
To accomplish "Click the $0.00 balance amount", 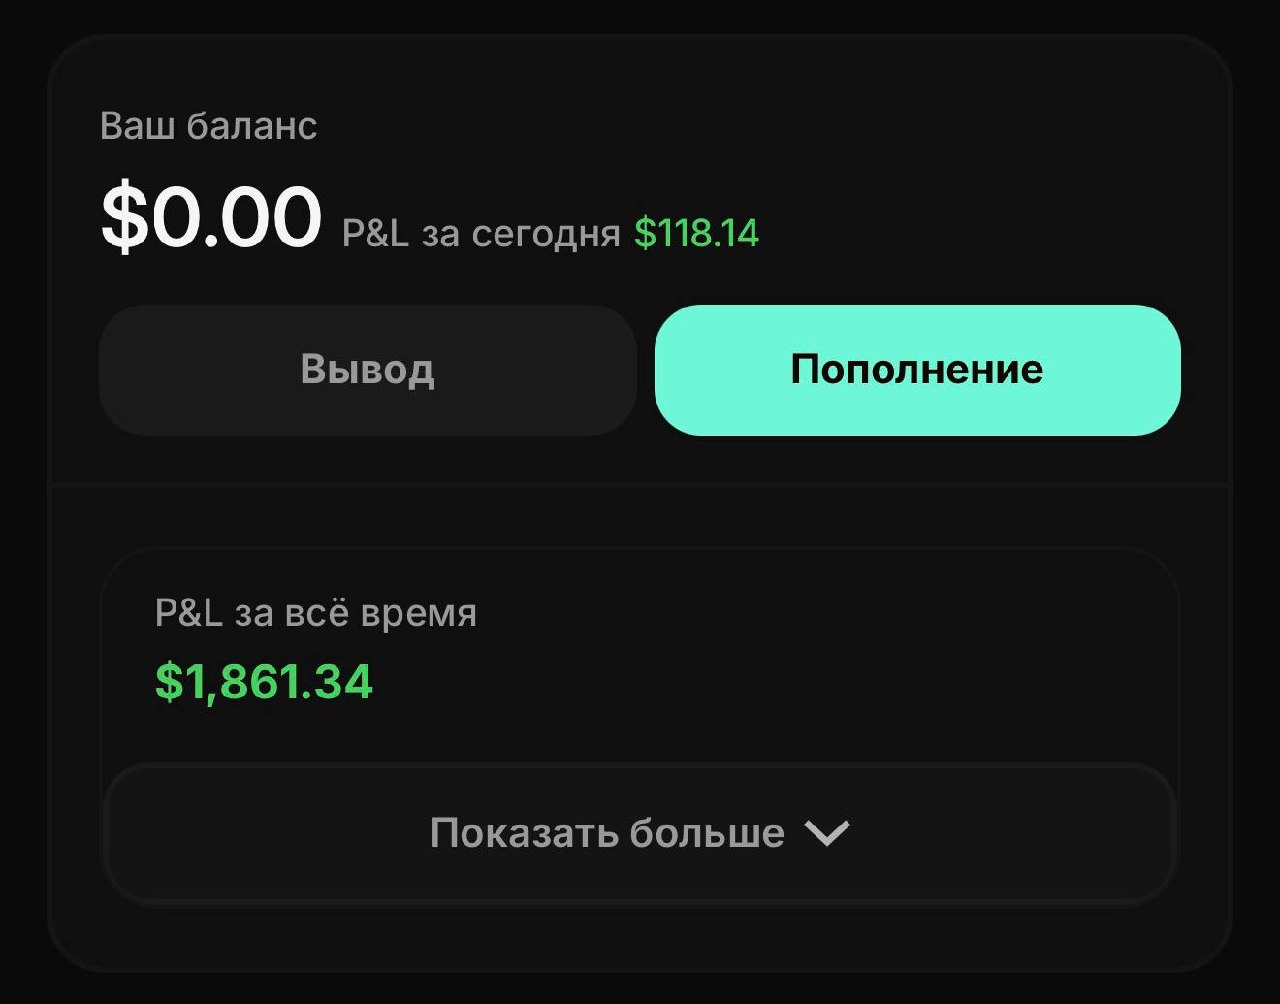I will click(211, 217).
